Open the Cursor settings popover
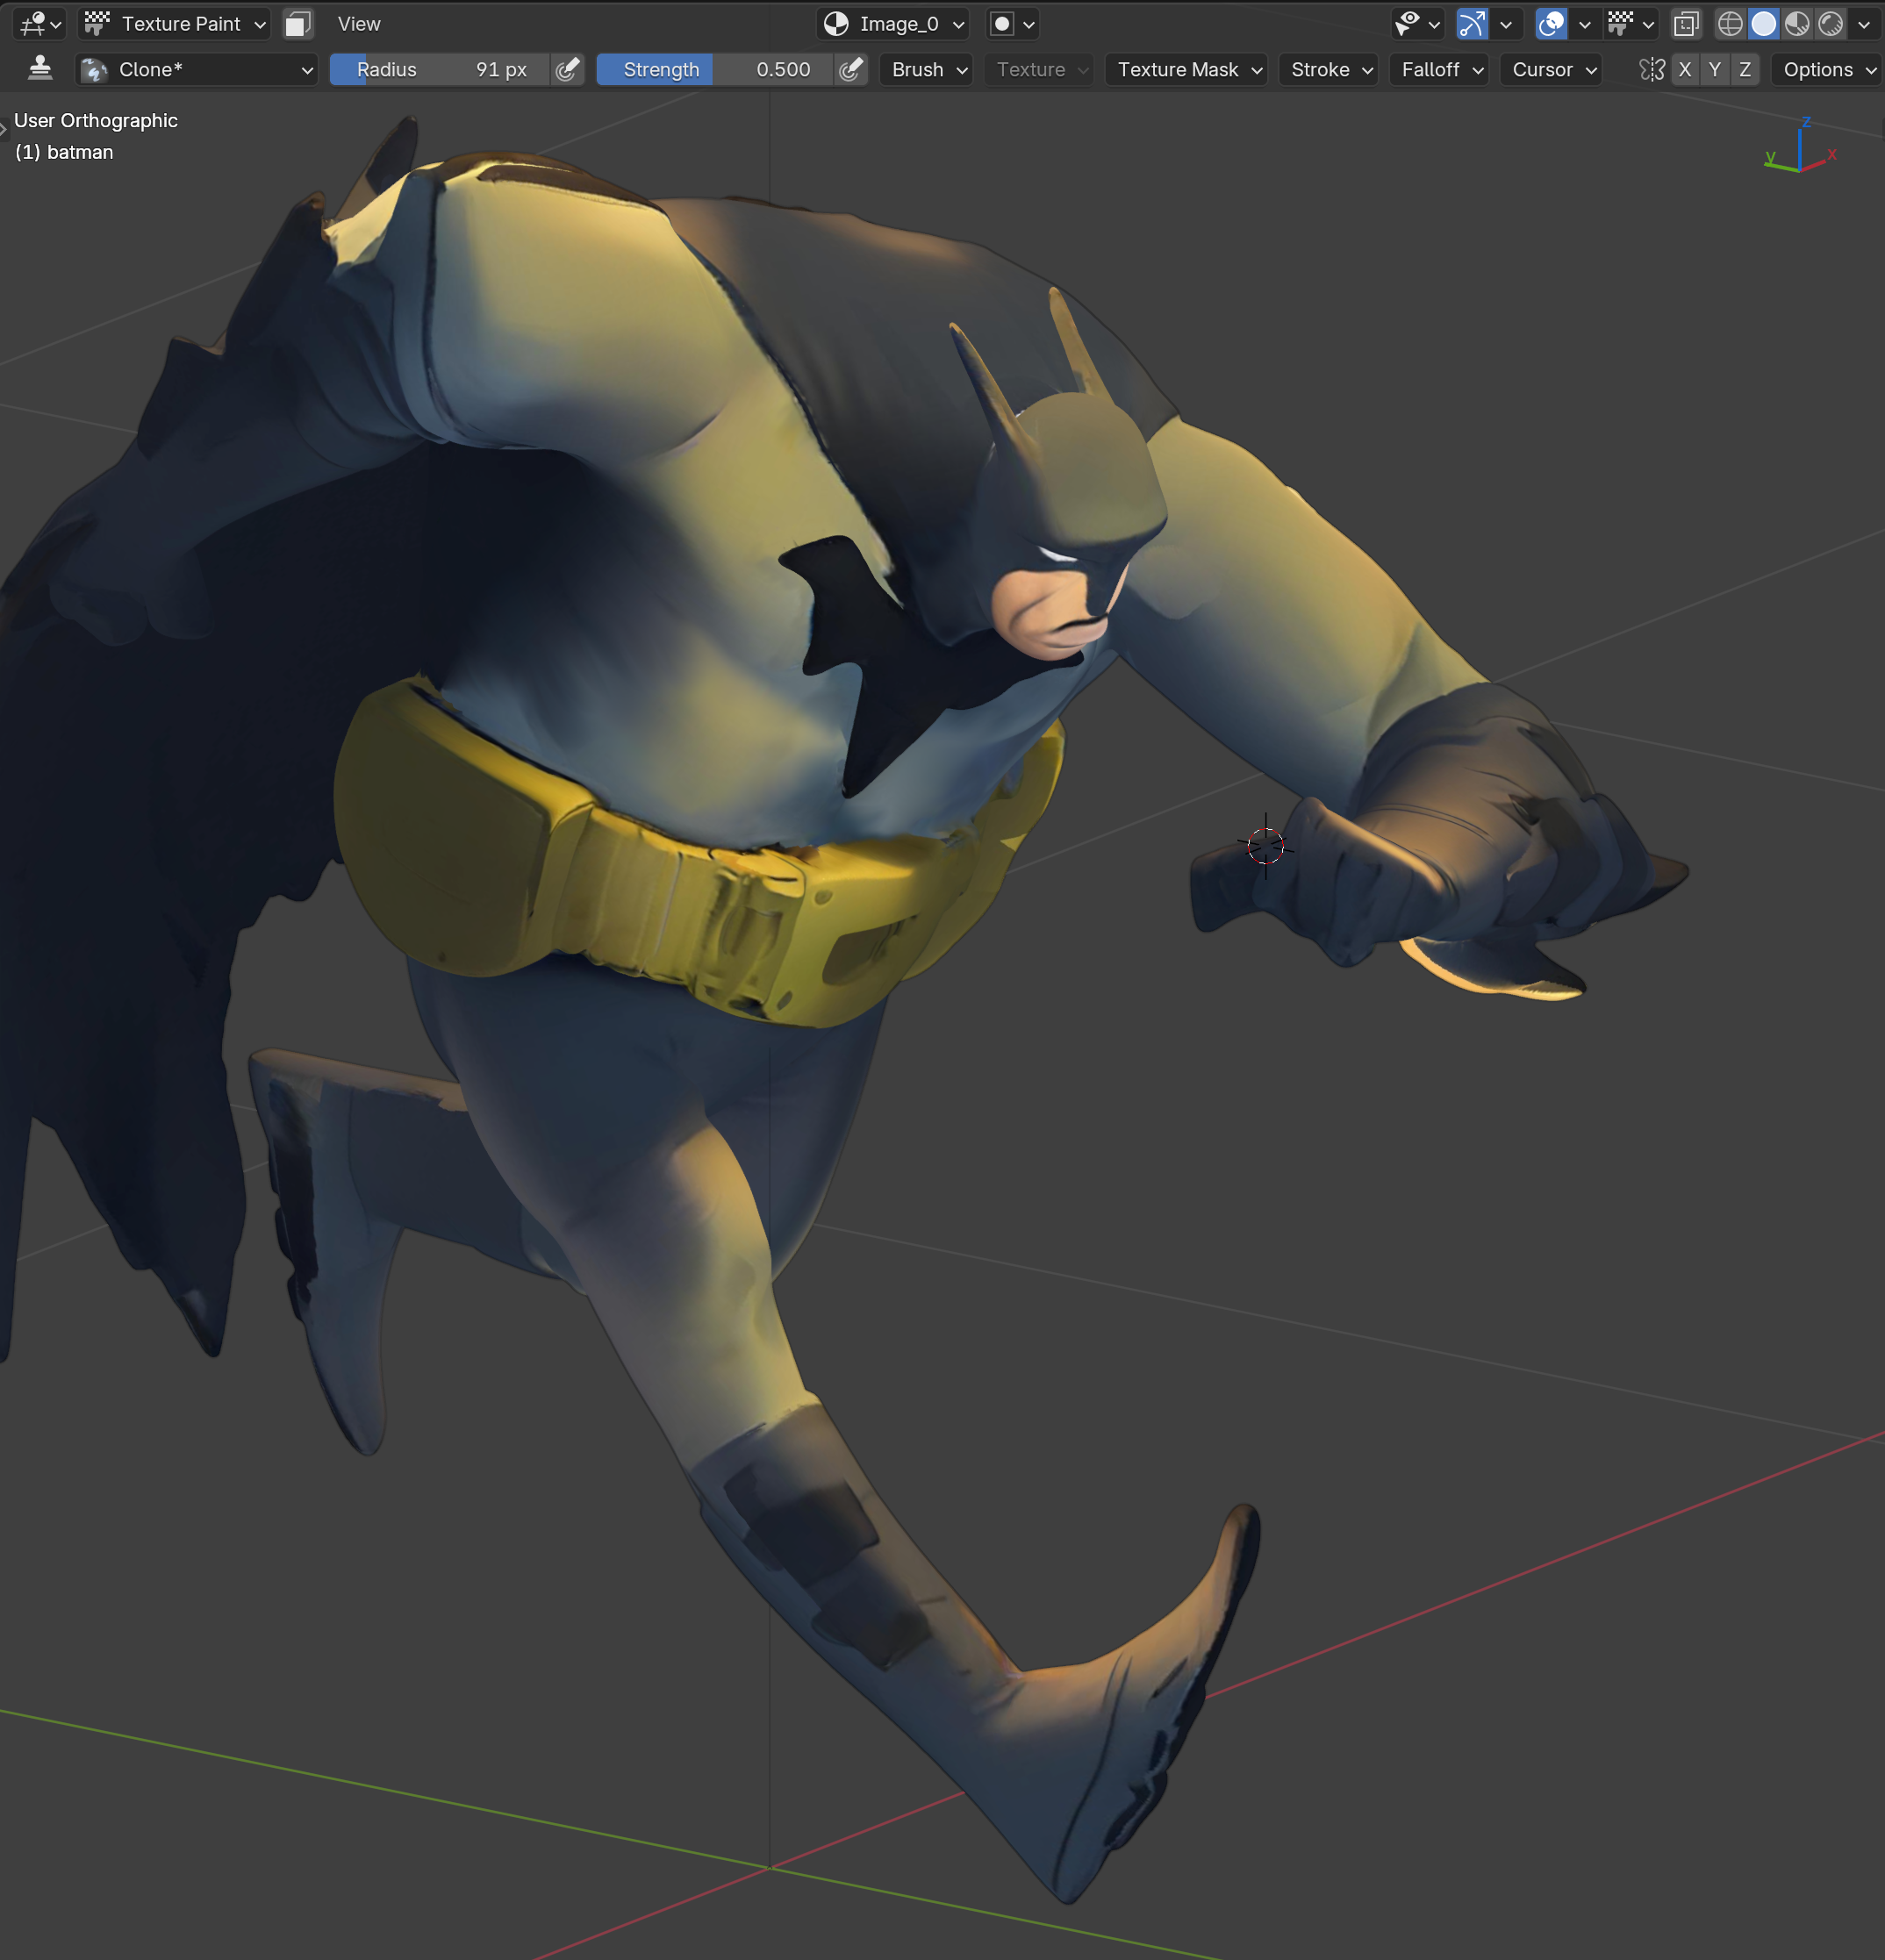Image resolution: width=1885 pixels, height=1960 pixels. pos(1552,69)
